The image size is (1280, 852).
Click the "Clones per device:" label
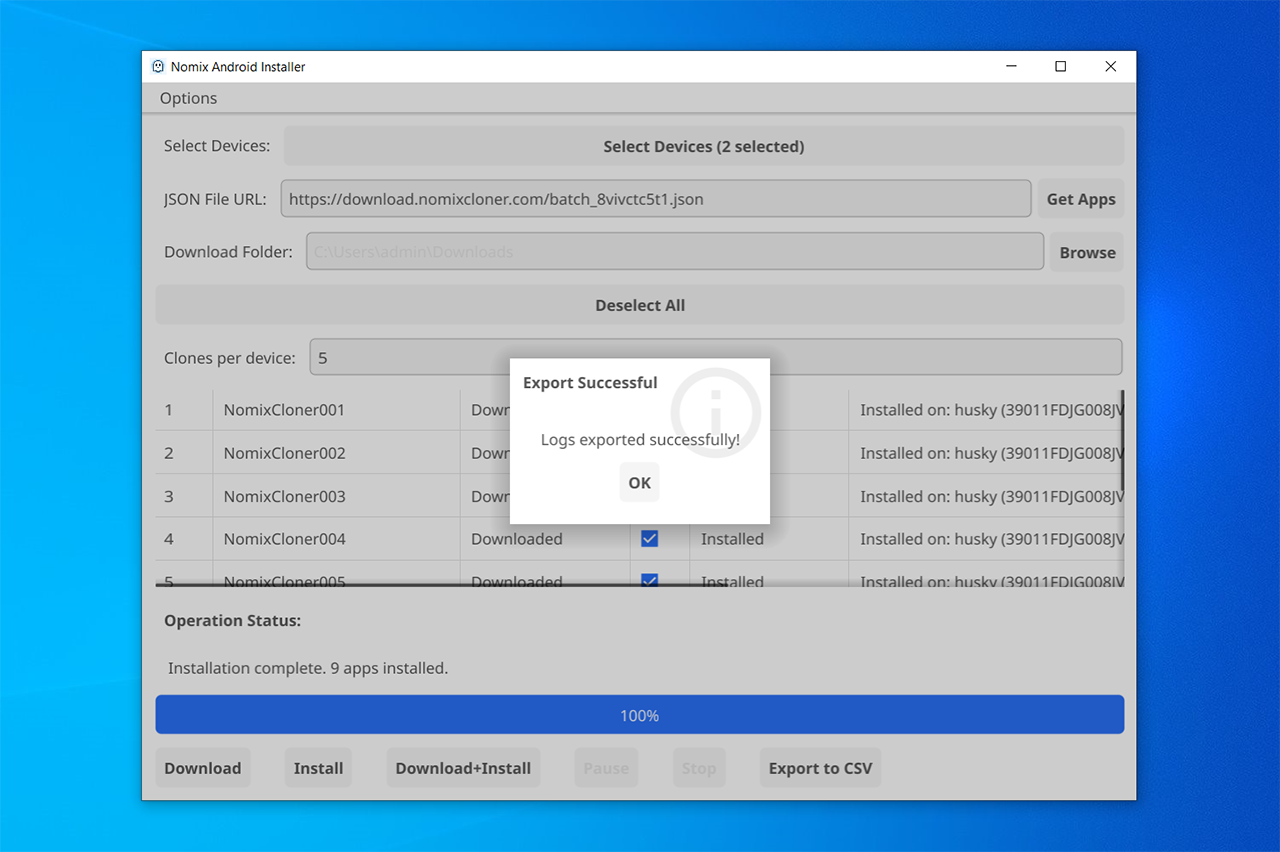point(230,357)
